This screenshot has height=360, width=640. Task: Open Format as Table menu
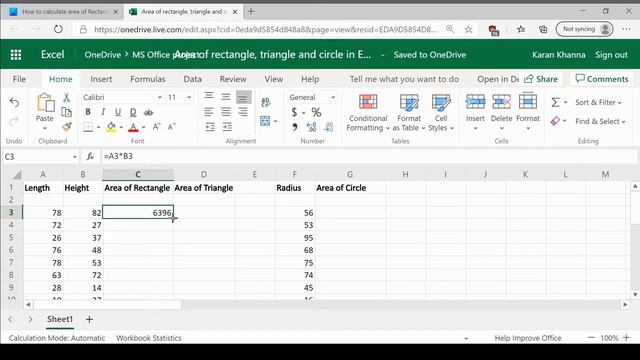(x=409, y=112)
